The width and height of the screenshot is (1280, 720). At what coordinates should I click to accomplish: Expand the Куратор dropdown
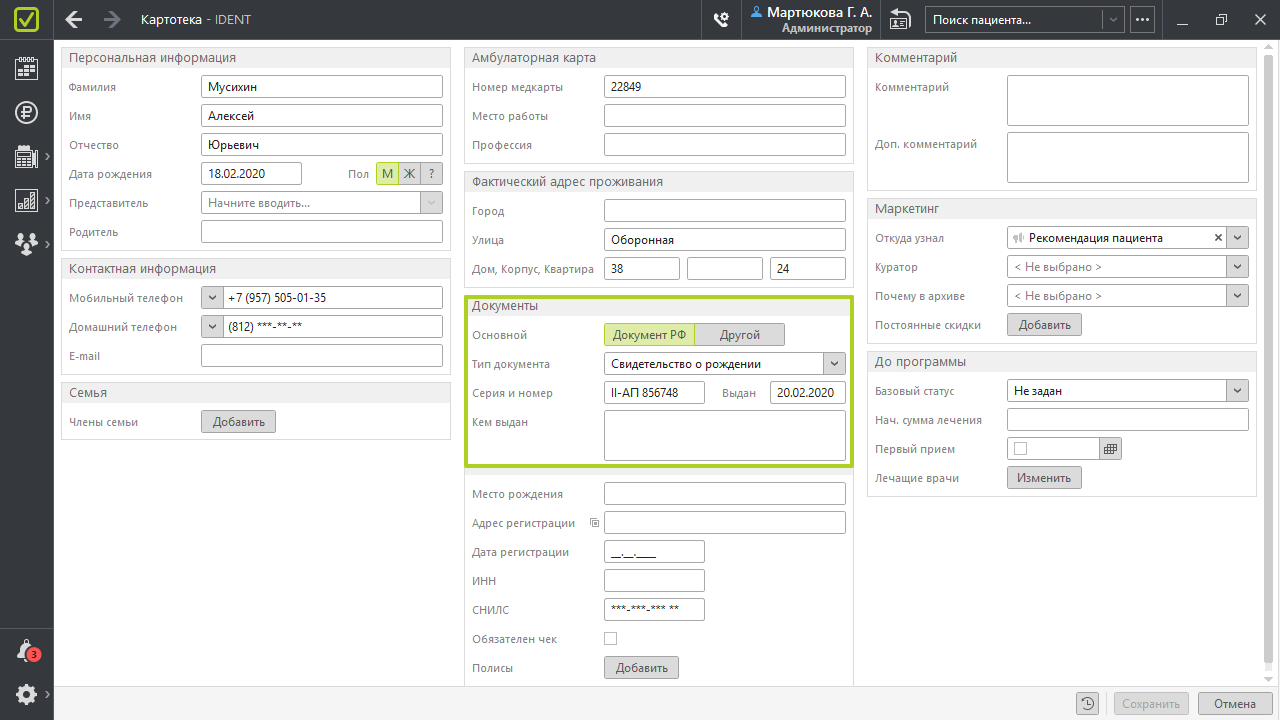pos(1238,267)
